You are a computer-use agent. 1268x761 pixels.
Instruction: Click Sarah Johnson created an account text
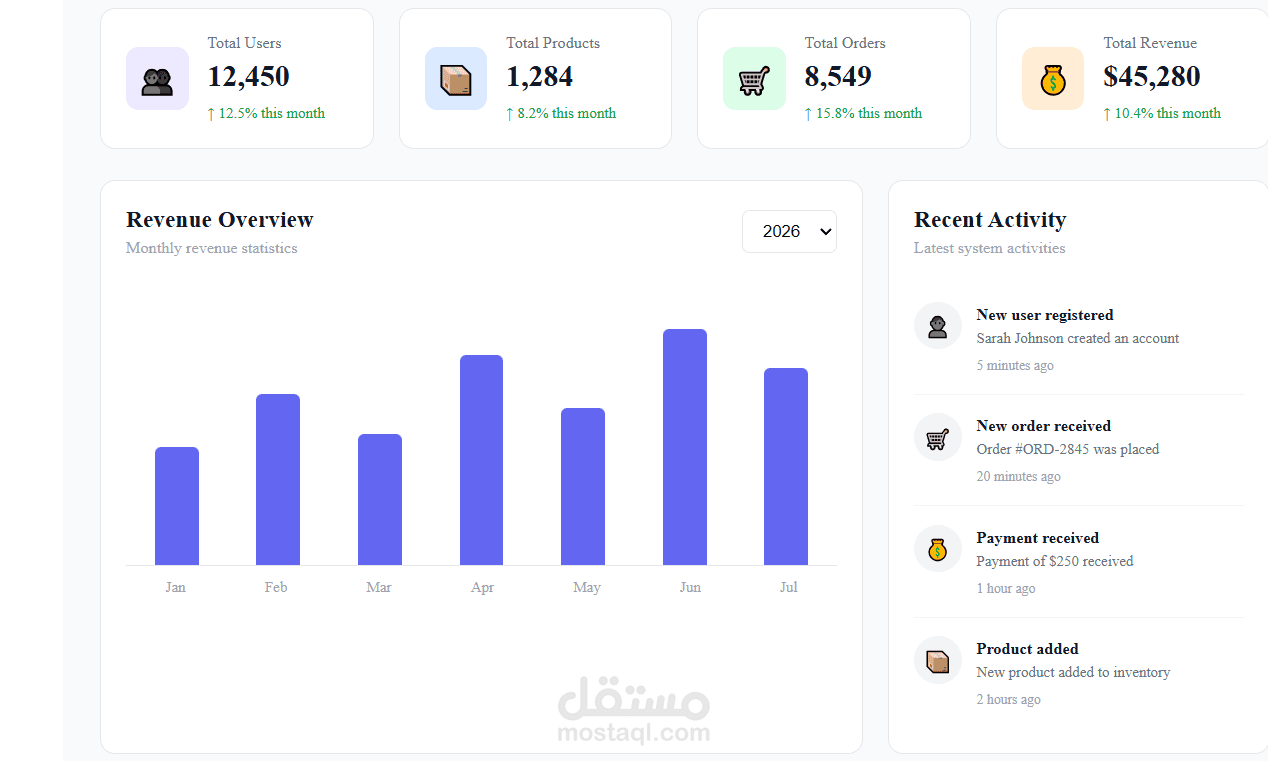point(1078,338)
